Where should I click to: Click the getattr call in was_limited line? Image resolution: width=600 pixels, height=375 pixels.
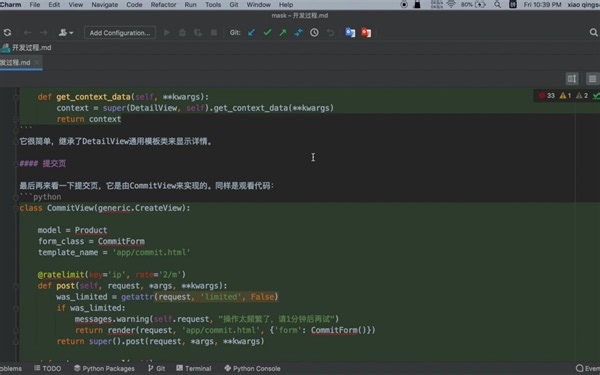coord(137,297)
